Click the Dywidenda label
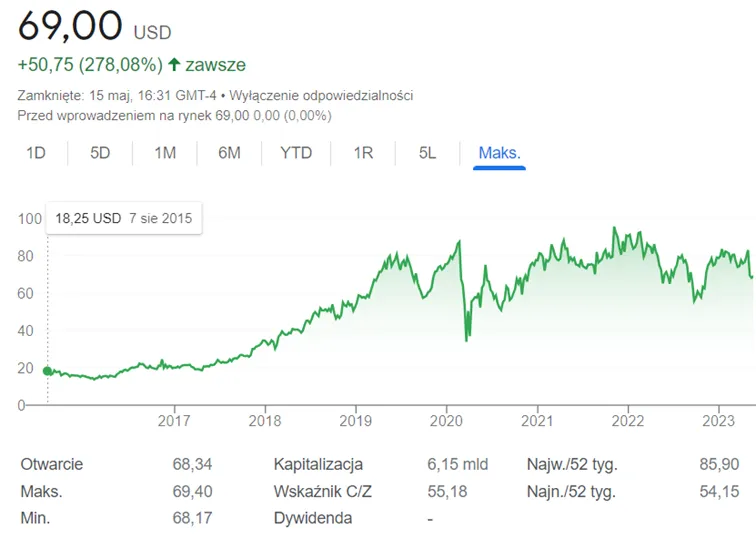756x539 pixels. [313, 518]
